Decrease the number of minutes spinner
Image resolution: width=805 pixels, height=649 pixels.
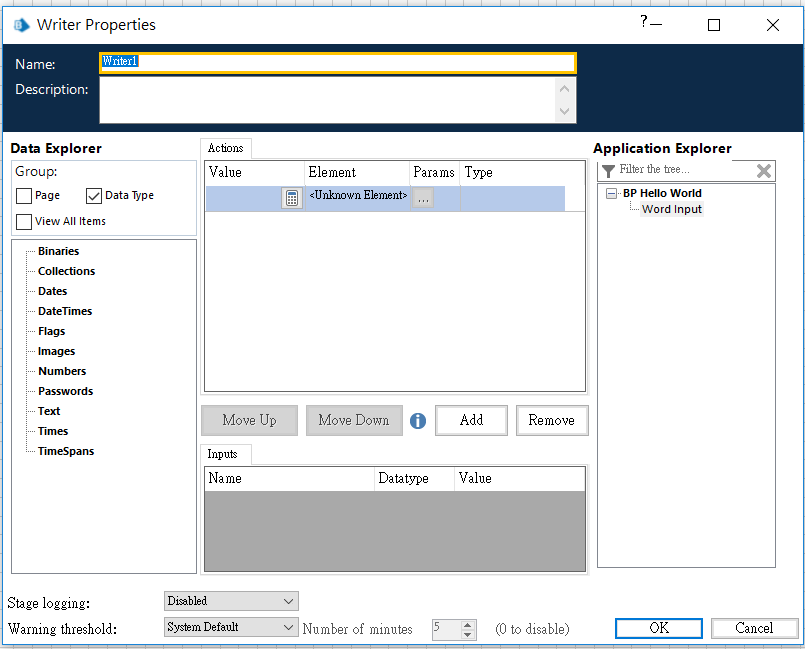467,635
